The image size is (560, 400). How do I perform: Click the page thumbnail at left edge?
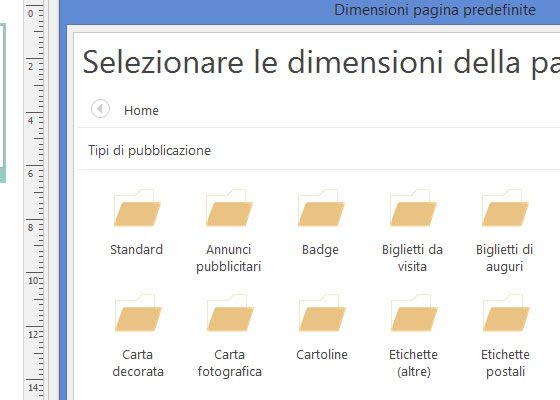coord(3,103)
